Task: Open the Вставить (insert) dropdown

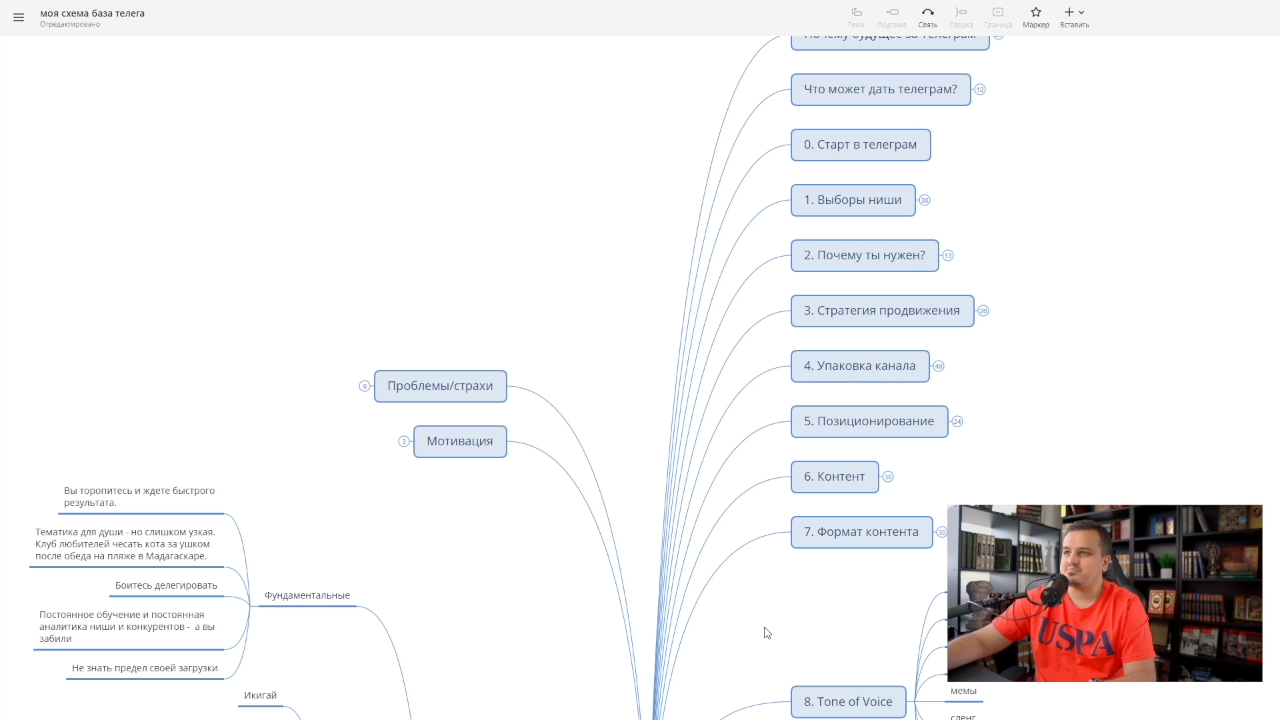Action: [1074, 17]
